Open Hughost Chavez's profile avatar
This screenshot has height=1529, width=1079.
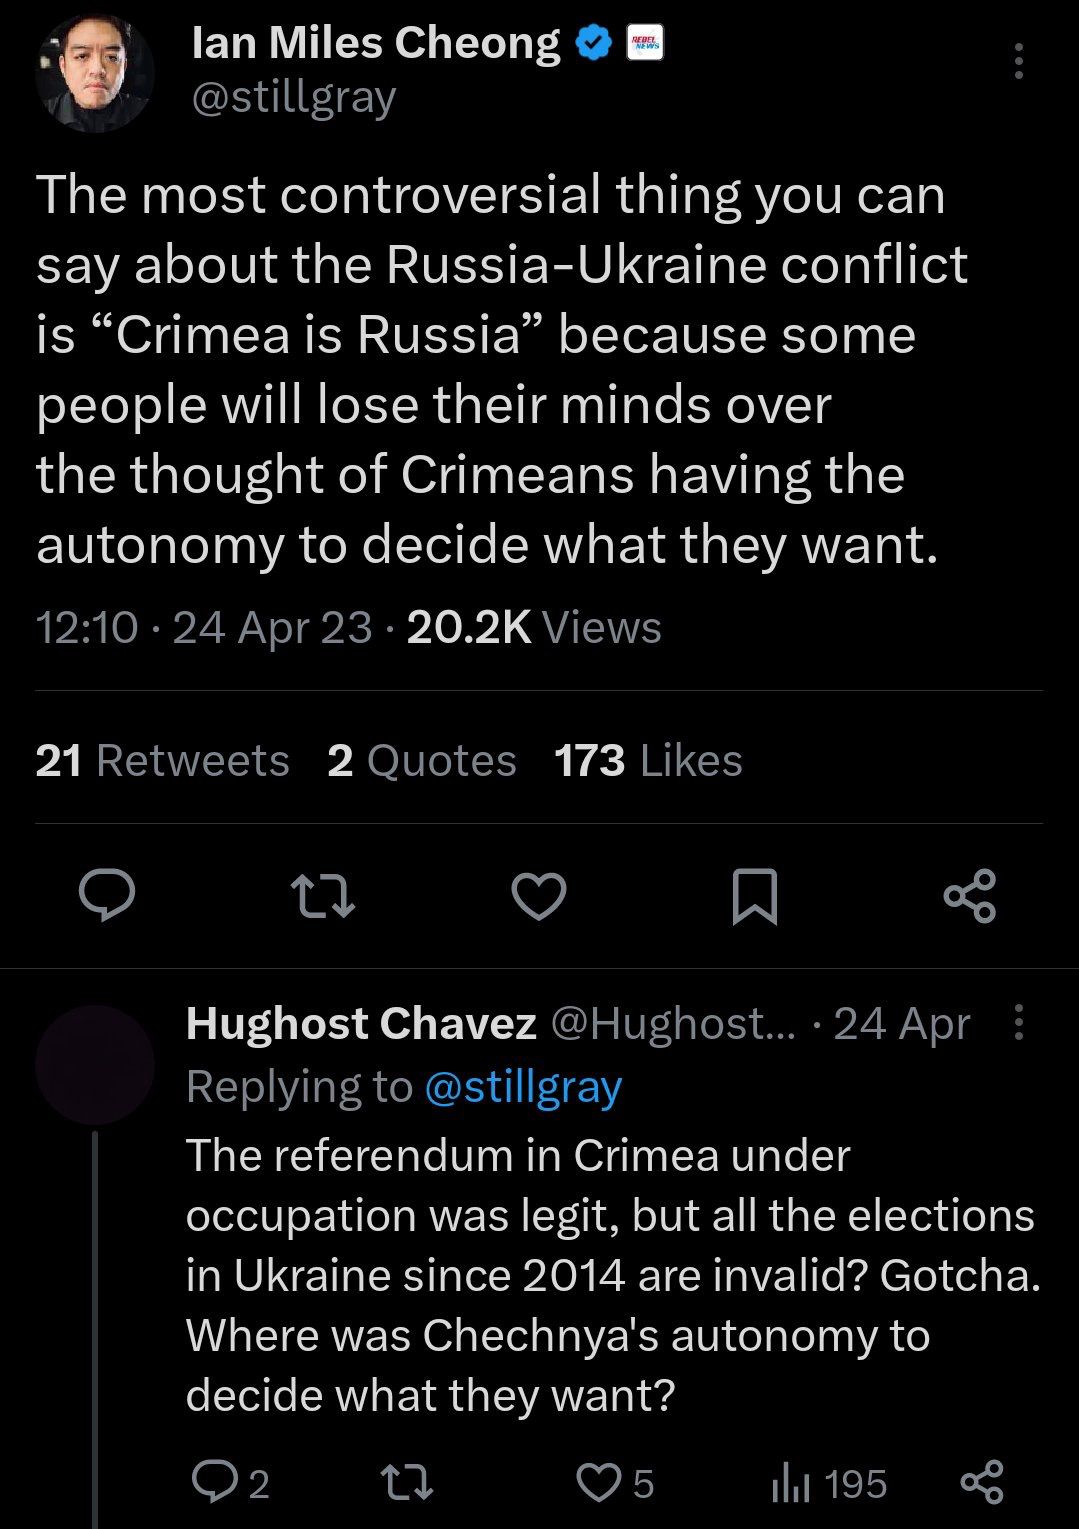click(x=95, y=1065)
